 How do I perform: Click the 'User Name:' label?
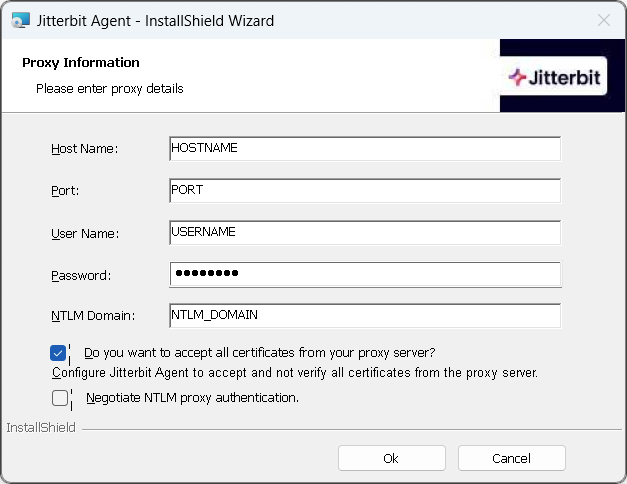[85, 234]
